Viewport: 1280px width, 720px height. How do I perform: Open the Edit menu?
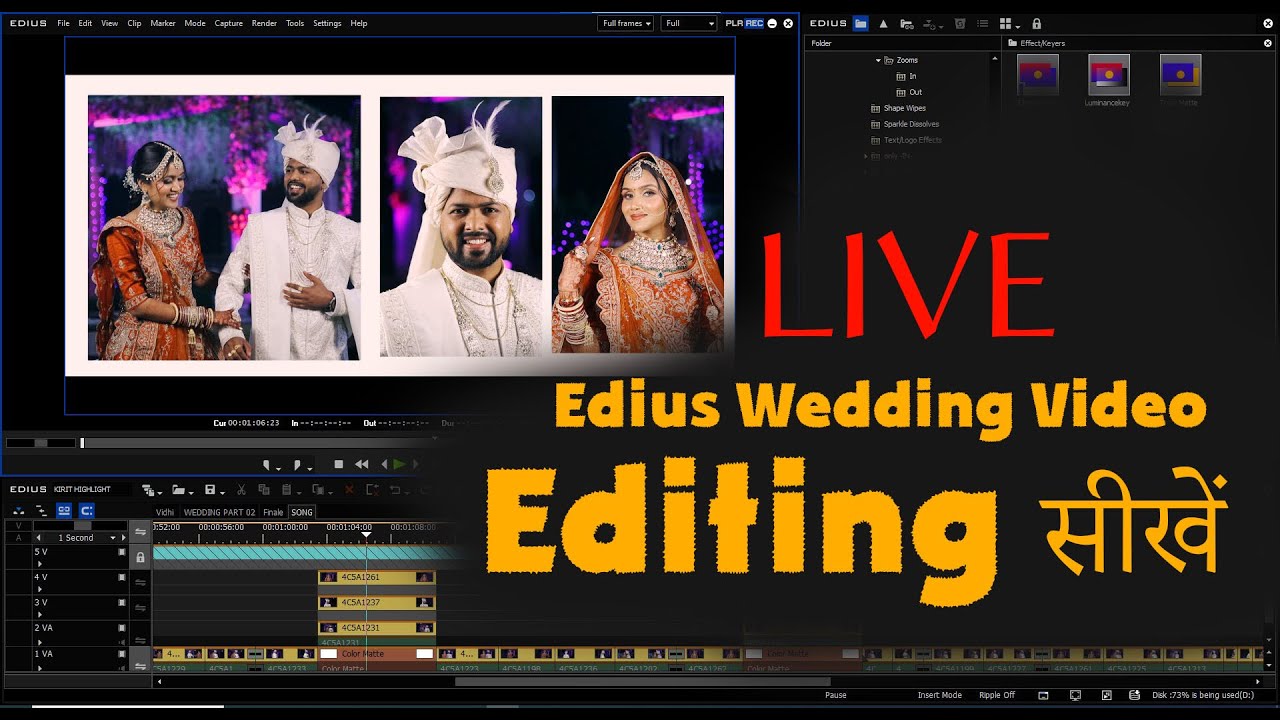(85, 23)
